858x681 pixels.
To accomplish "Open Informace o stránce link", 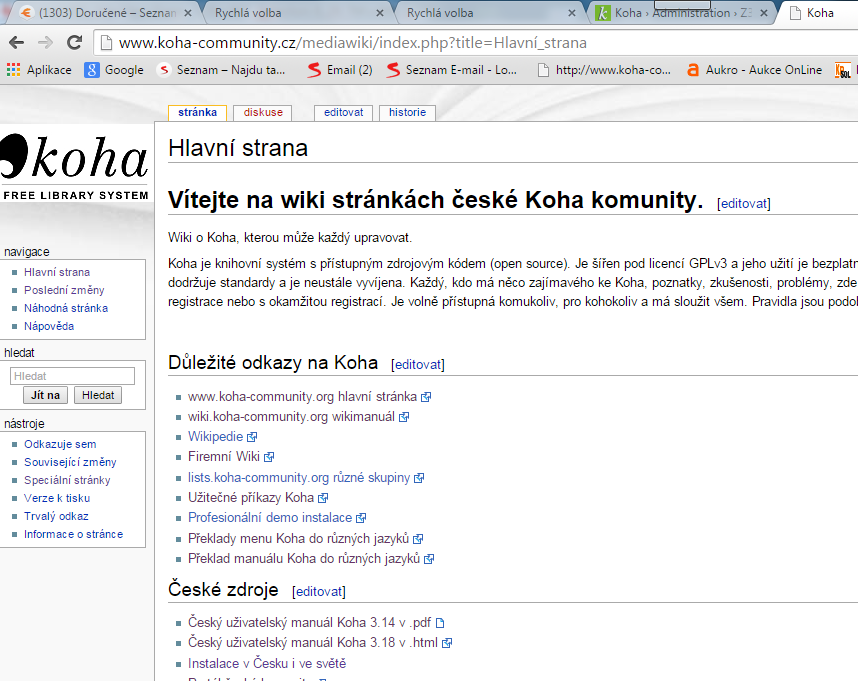I will 73,534.
